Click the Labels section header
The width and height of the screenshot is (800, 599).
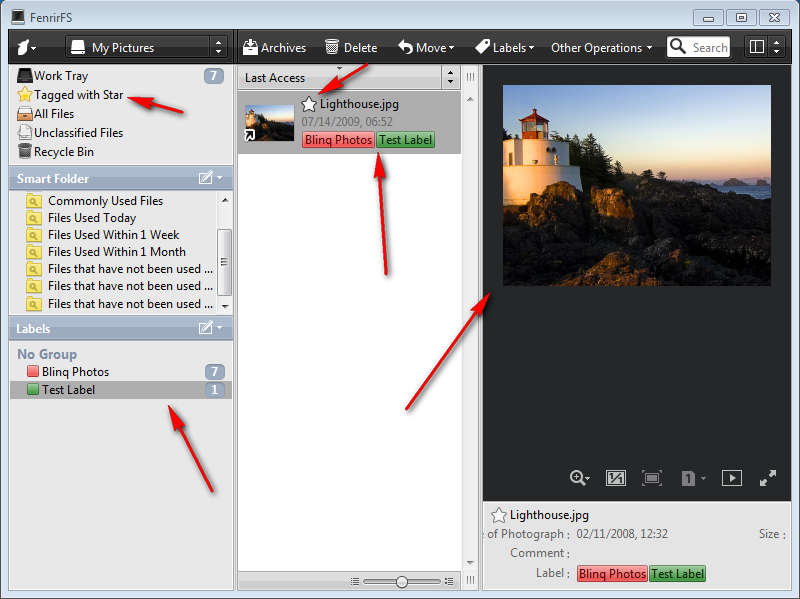pyautogui.click(x=121, y=329)
